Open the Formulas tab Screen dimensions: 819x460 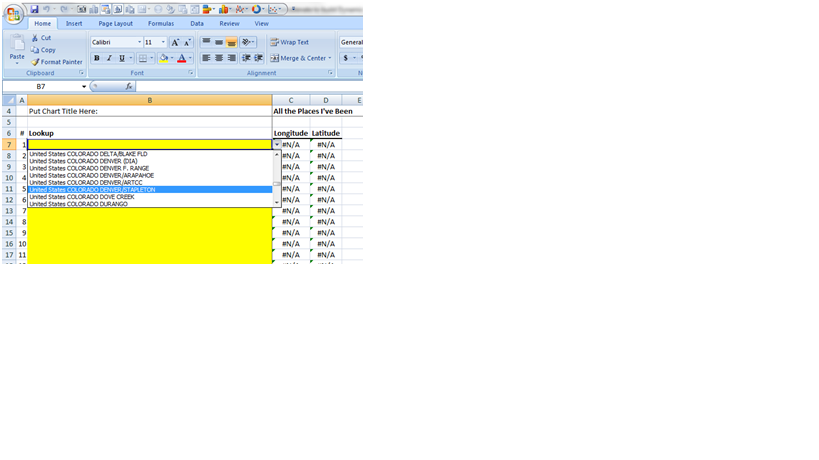[x=161, y=23]
